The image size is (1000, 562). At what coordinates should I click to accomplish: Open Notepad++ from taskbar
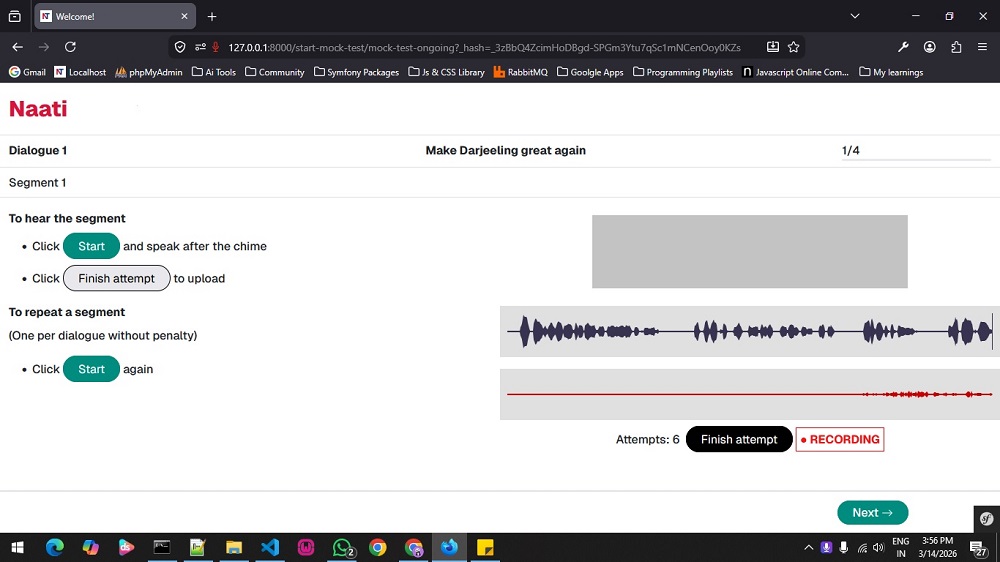point(198,547)
